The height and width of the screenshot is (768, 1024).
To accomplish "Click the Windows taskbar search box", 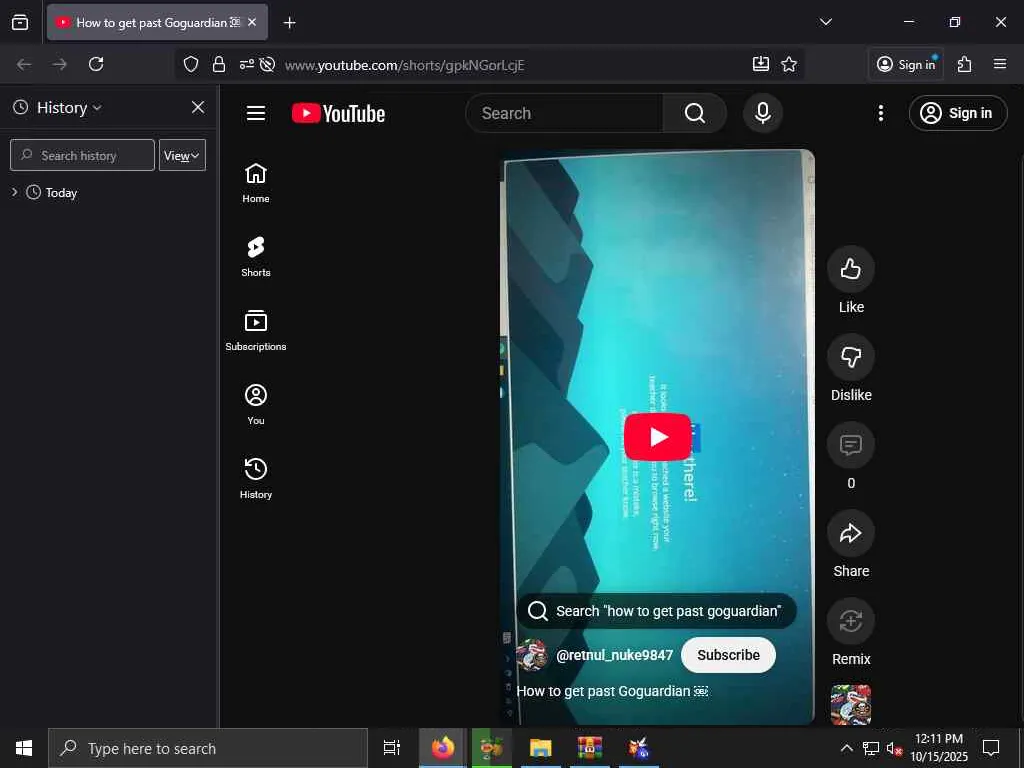I will click(x=208, y=748).
